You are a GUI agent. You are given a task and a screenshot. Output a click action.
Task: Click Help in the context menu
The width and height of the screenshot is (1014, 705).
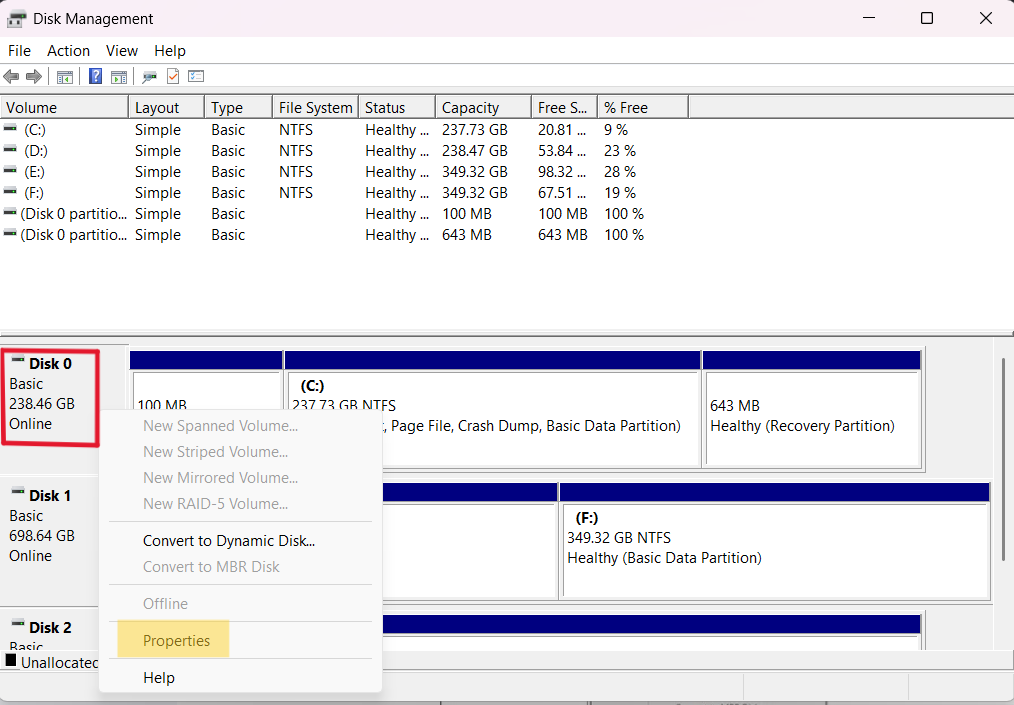pyautogui.click(x=159, y=678)
